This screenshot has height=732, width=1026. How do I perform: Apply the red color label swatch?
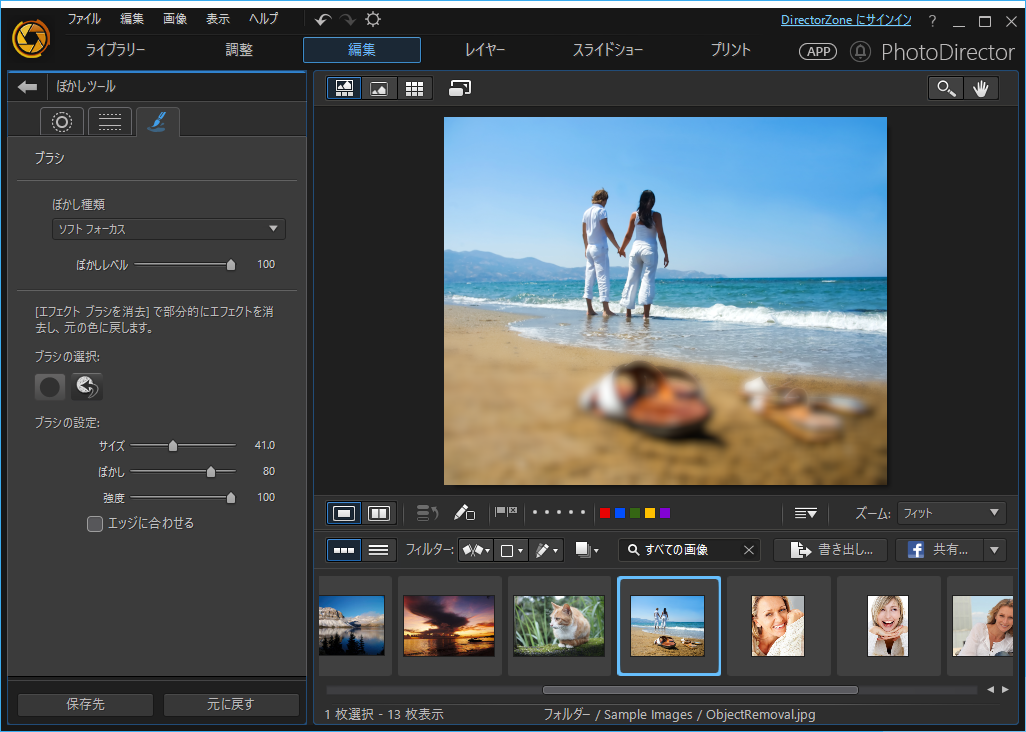pos(605,514)
